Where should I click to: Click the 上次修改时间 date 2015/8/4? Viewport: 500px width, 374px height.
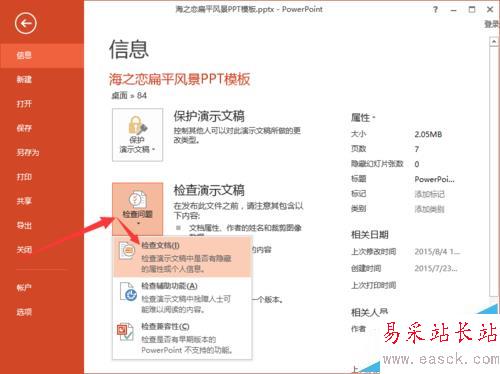[x=437, y=252]
